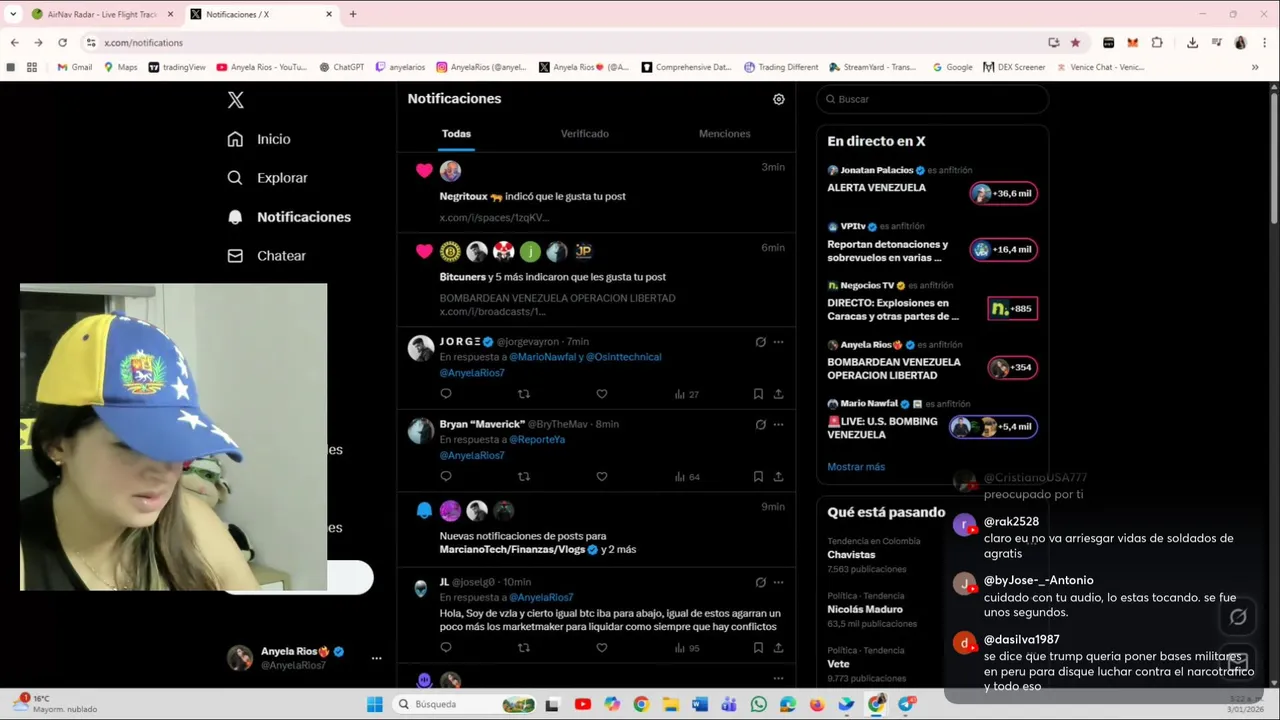Share Bryan "Maverick" post

click(x=778, y=477)
